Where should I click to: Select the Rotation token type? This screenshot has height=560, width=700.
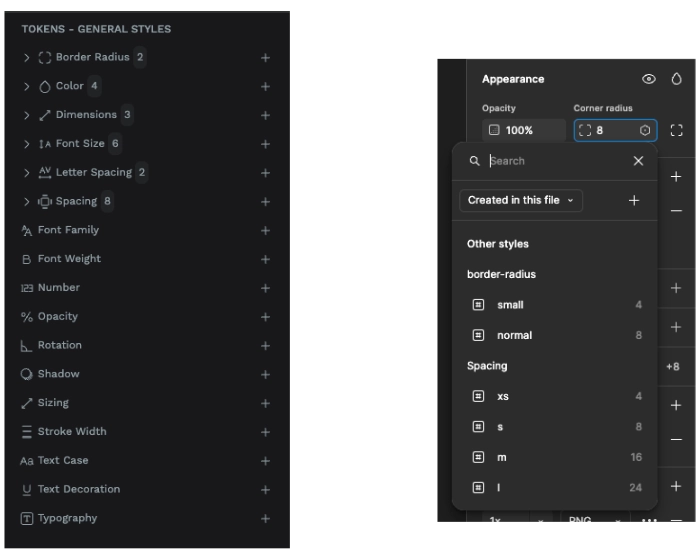(x=51, y=345)
